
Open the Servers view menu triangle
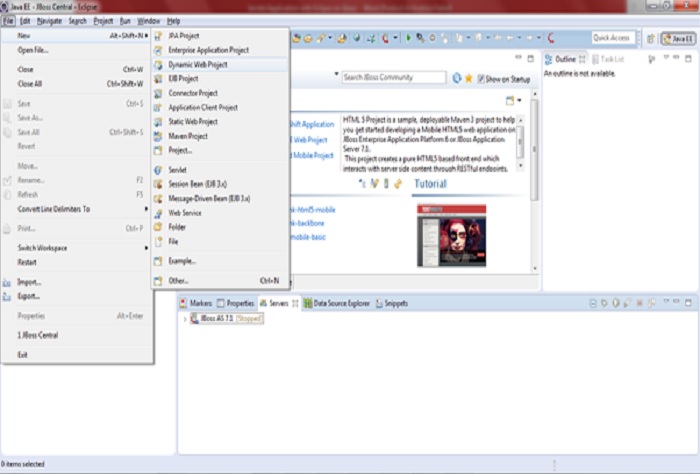pos(666,302)
